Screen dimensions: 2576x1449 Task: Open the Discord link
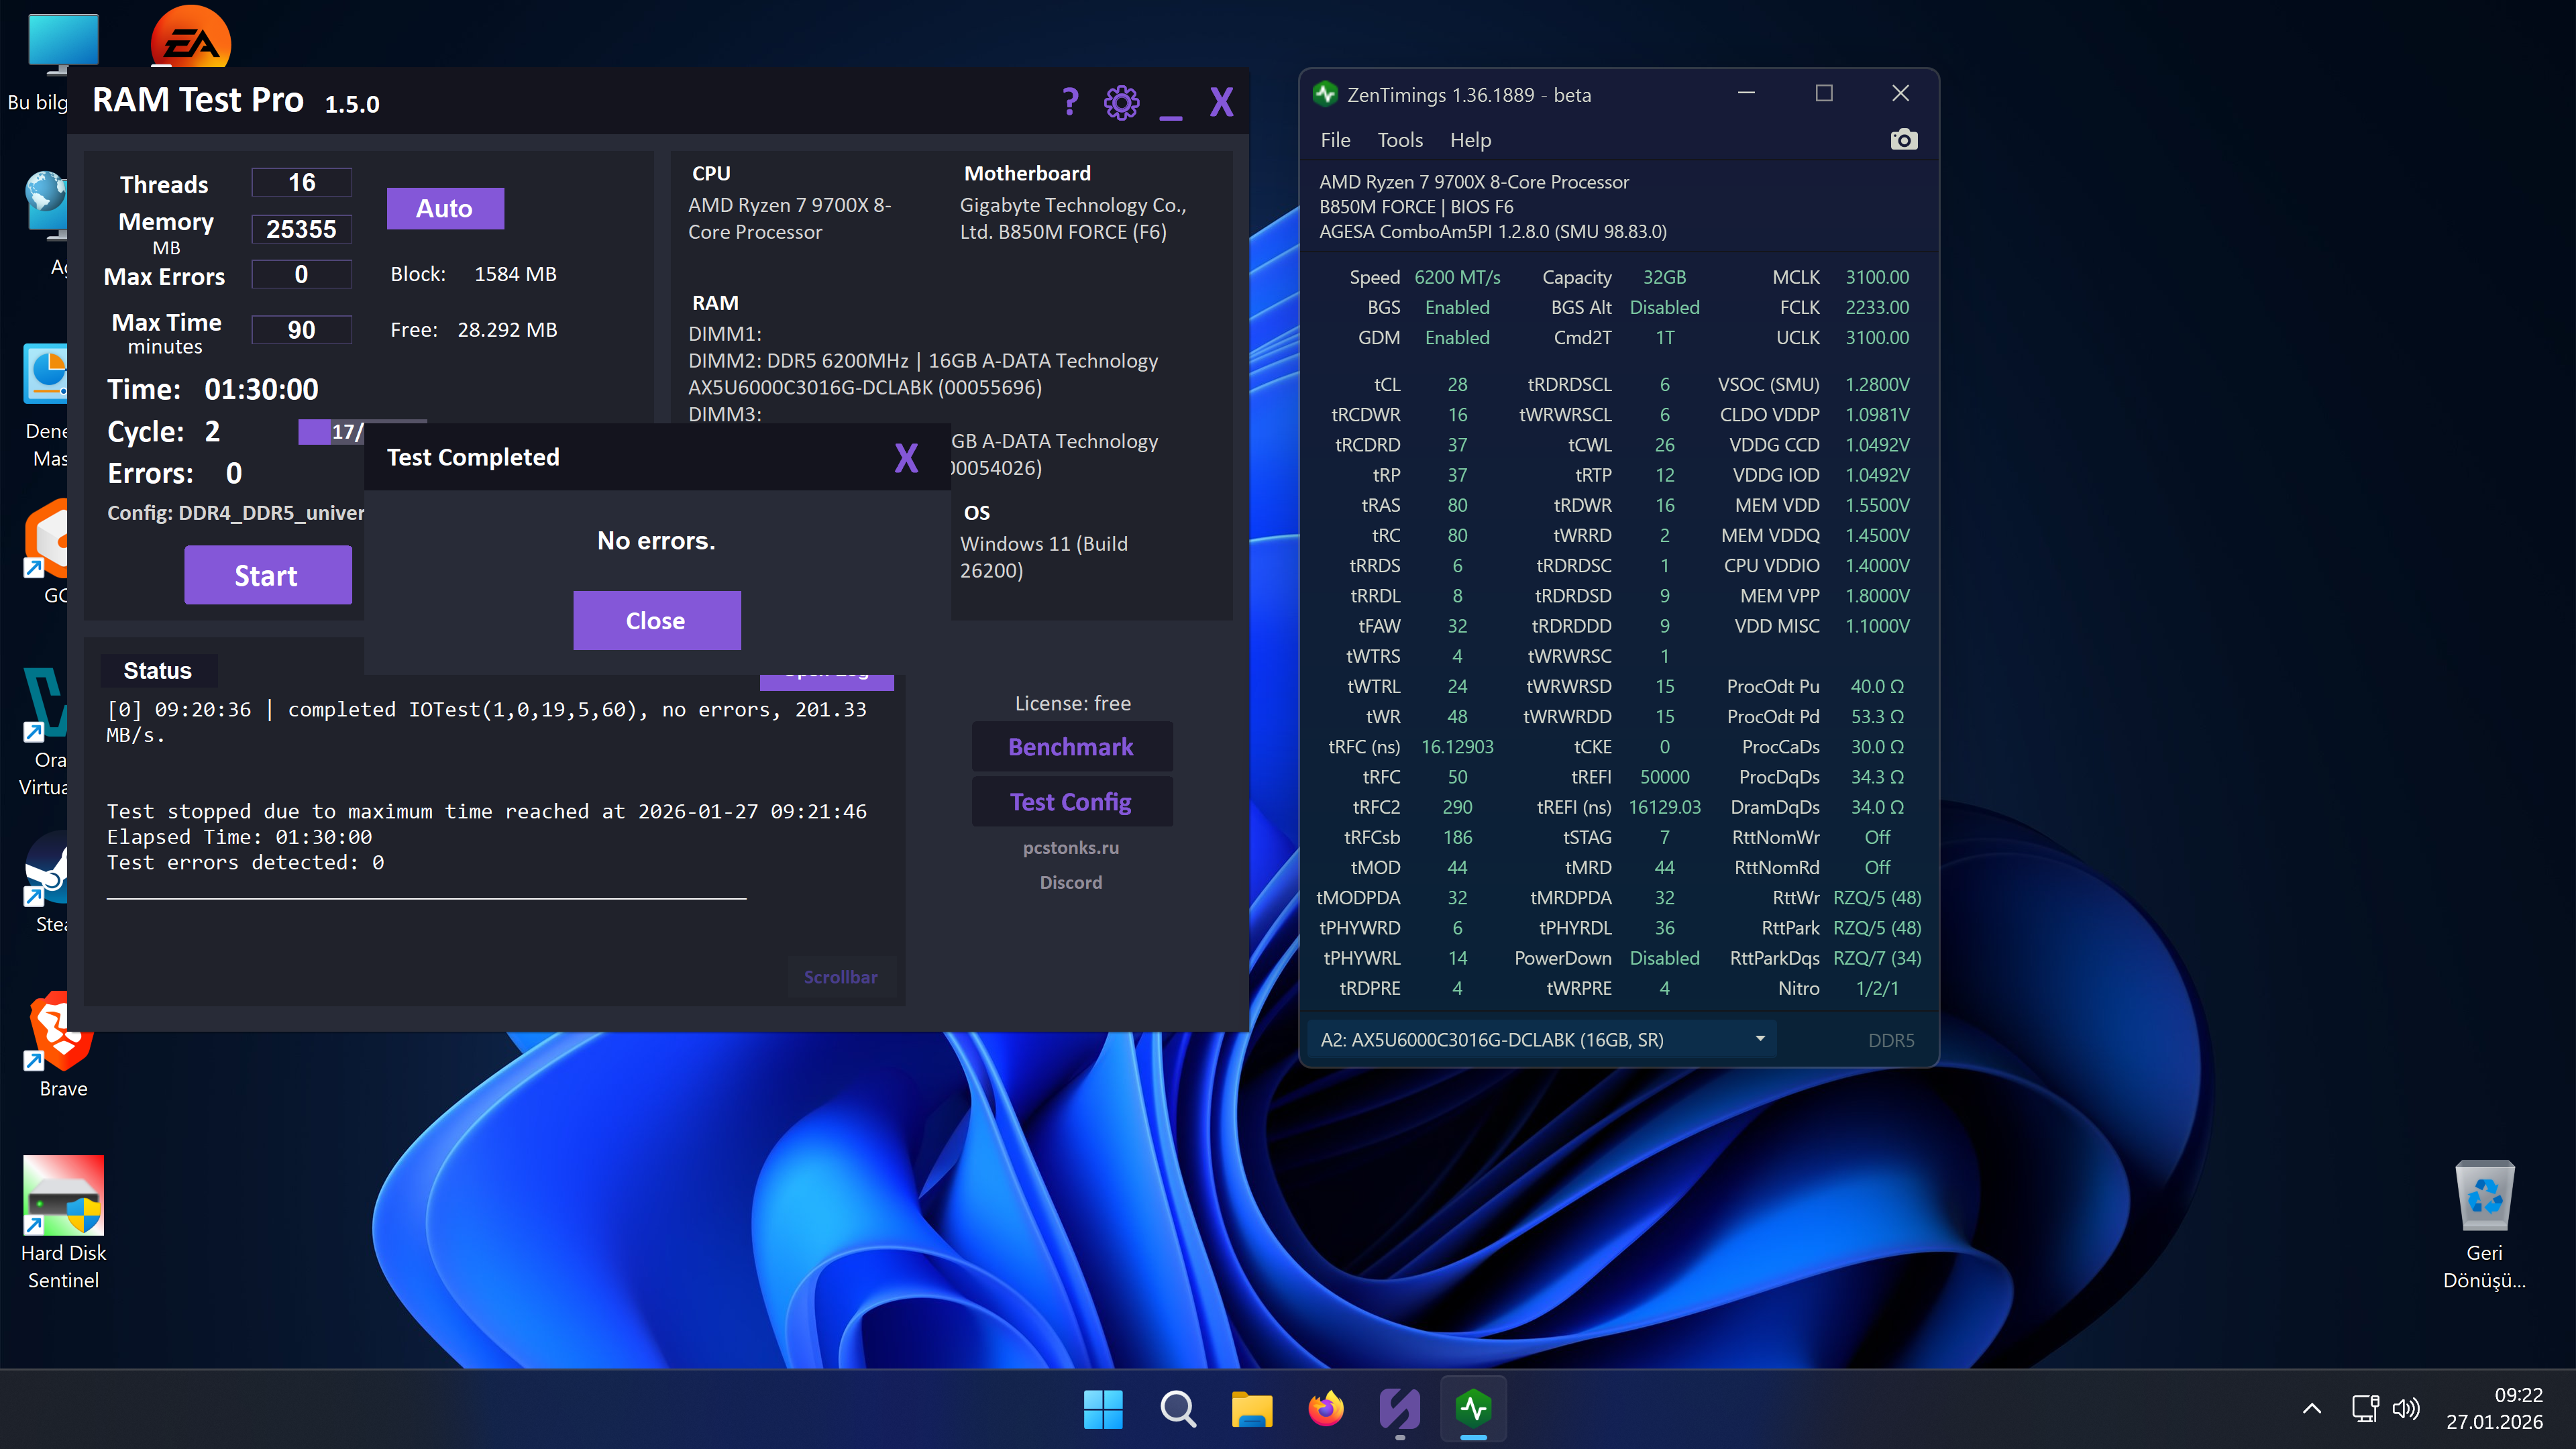[x=1071, y=882]
